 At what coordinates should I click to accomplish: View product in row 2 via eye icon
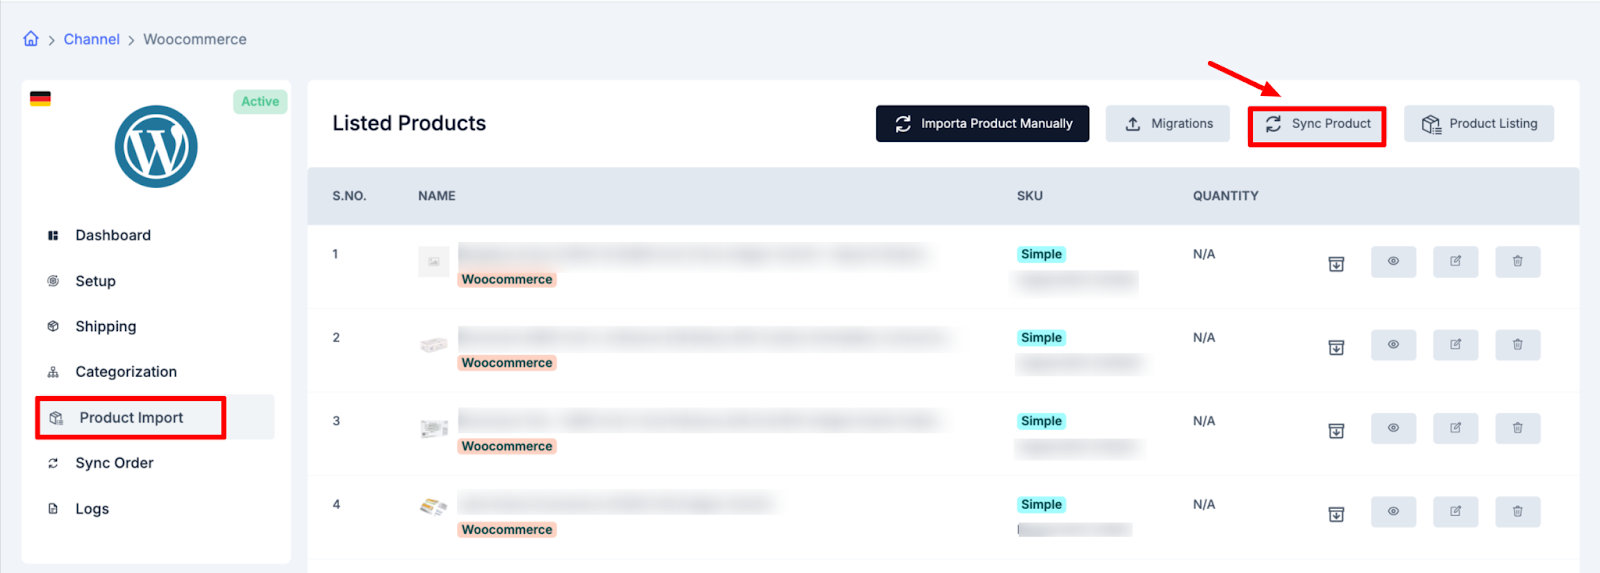tap(1393, 345)
